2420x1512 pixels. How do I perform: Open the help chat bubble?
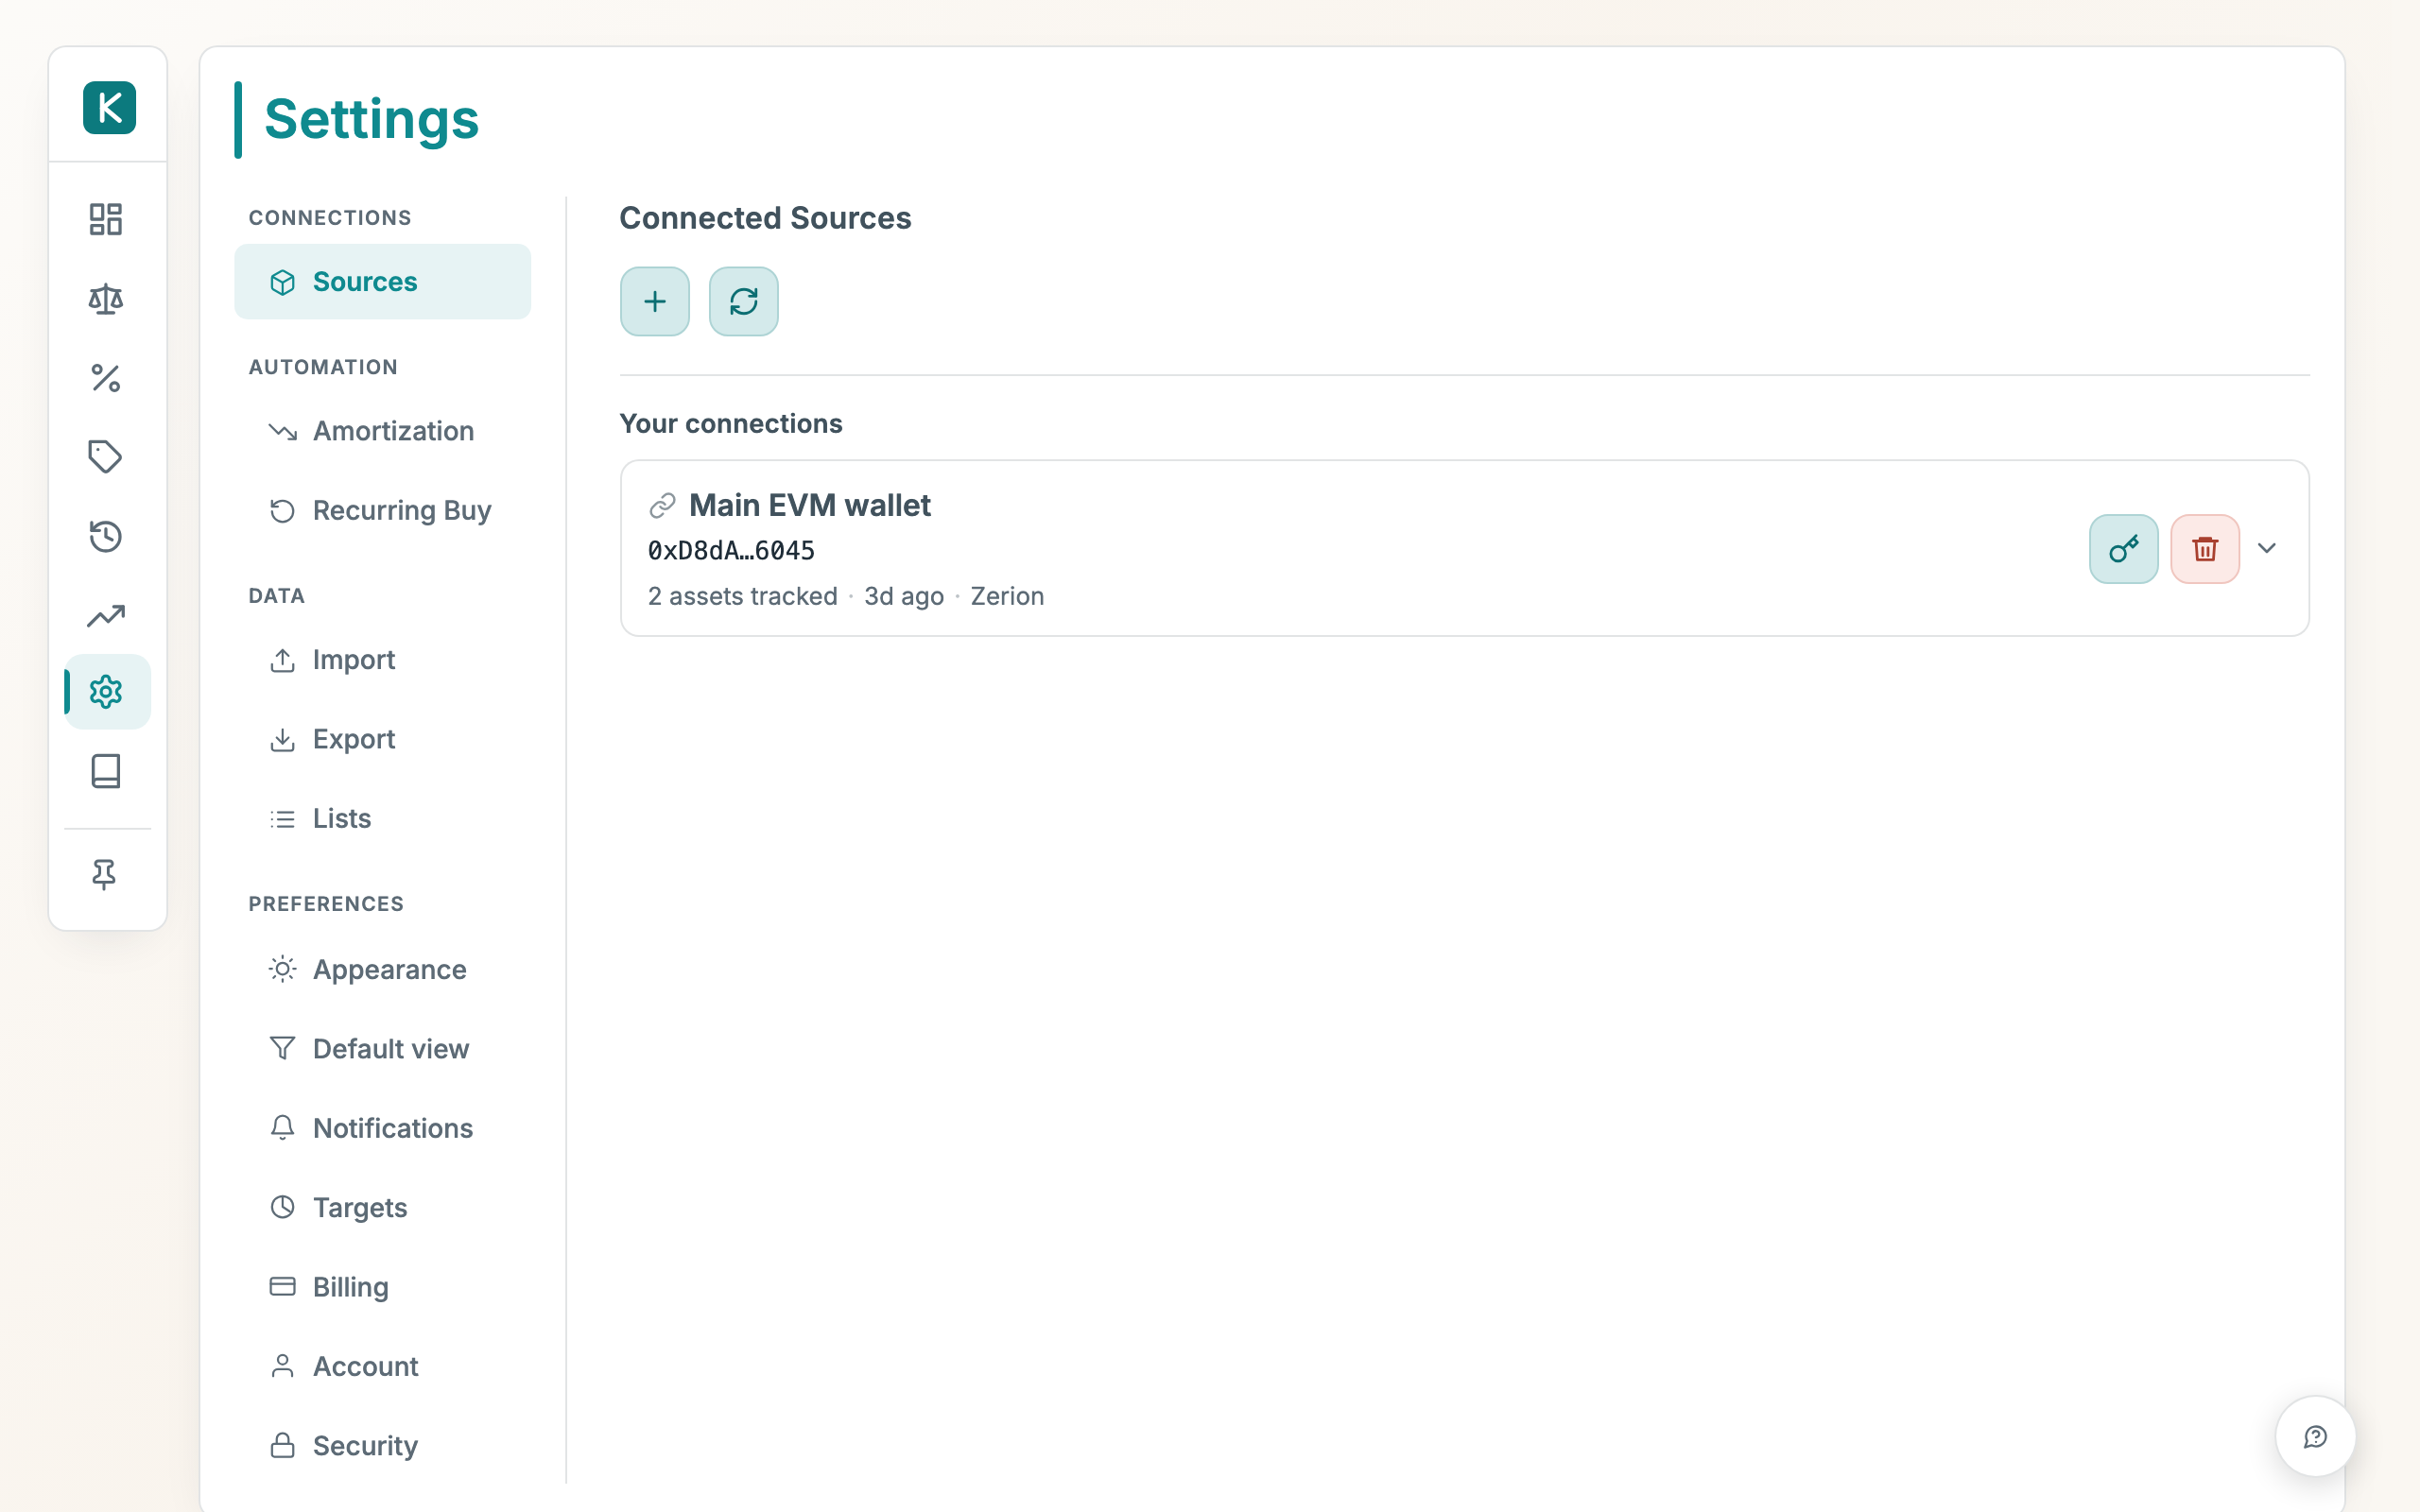(2315, 1436)
